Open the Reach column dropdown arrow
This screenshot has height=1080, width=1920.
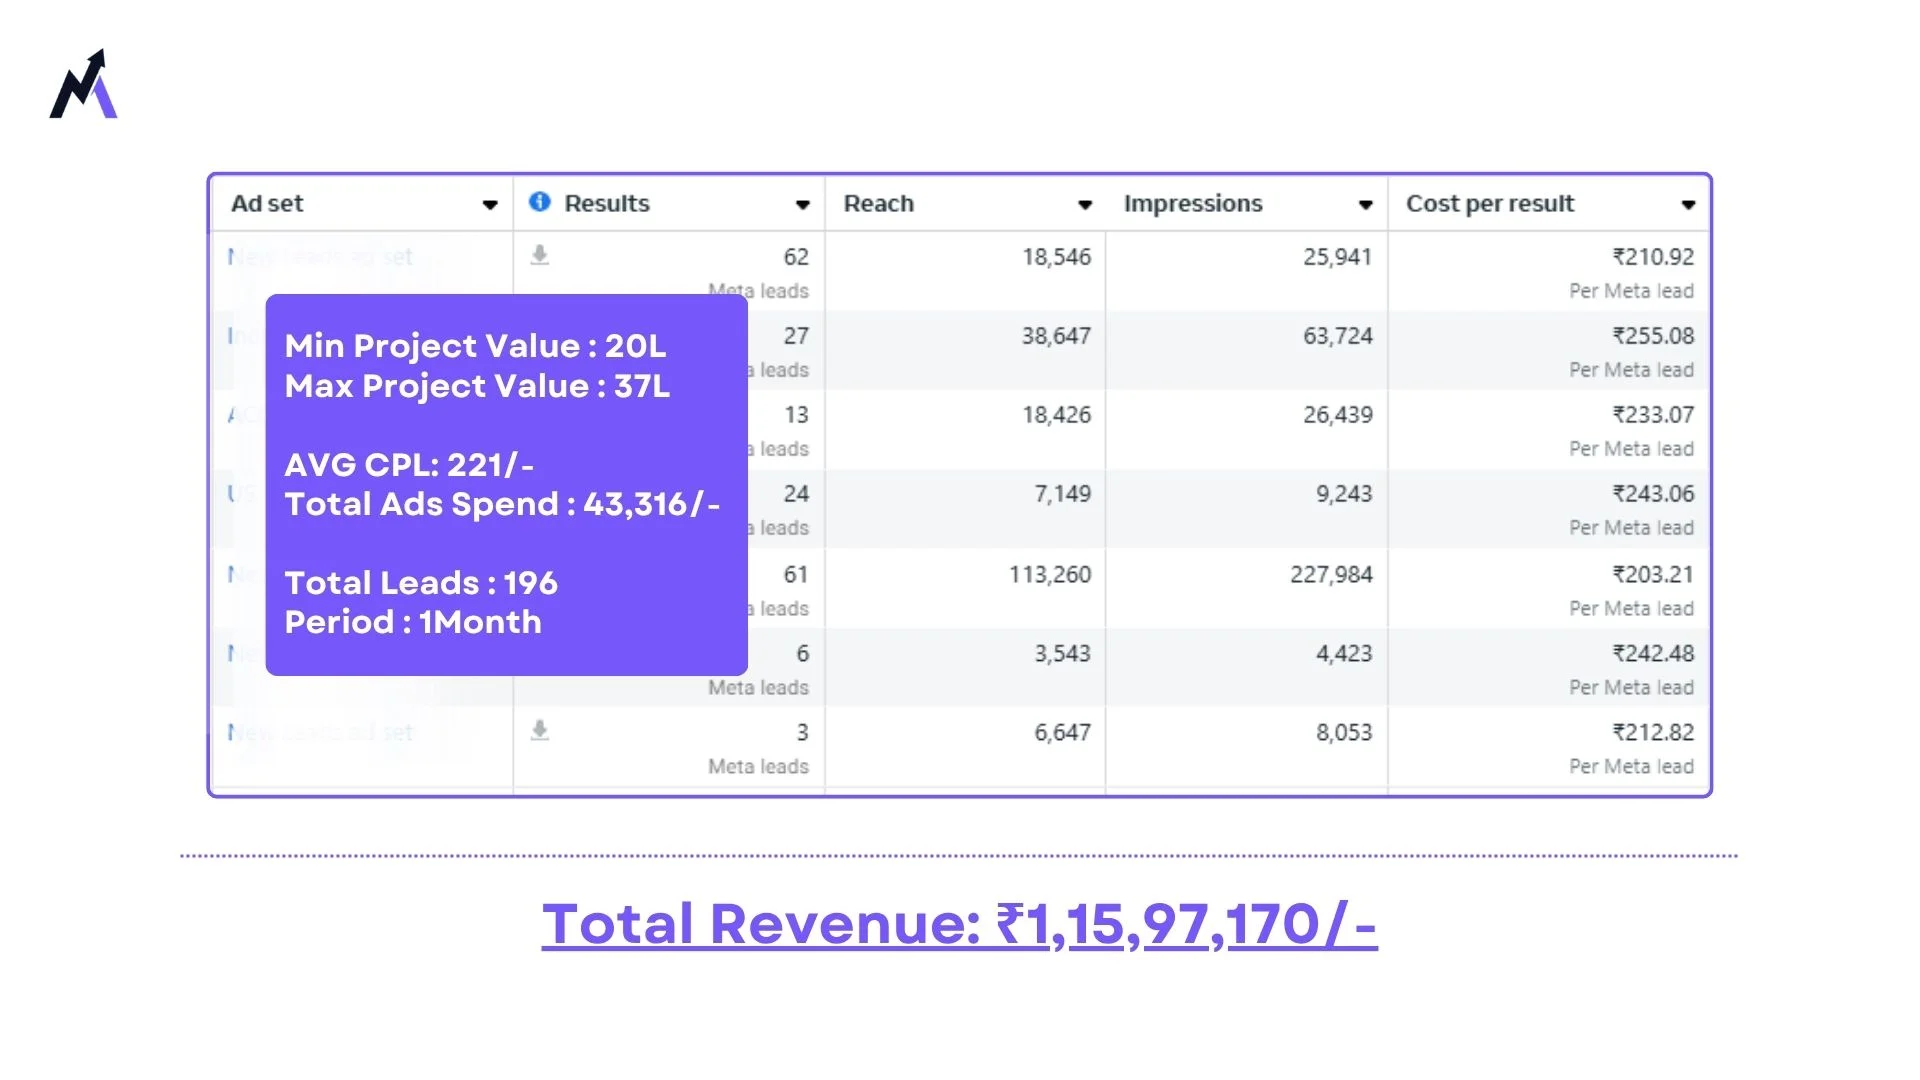pos(1085,205)
